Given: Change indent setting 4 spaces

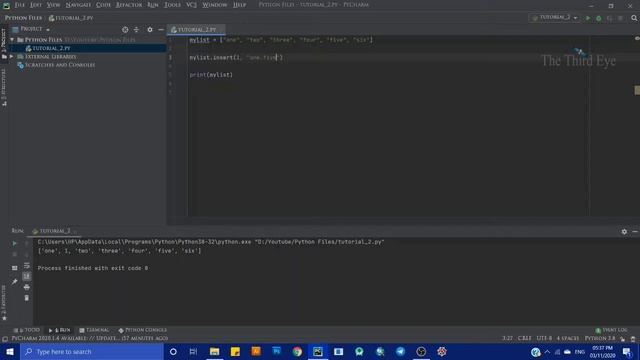Looking at the screenshot, I should 568,338.
